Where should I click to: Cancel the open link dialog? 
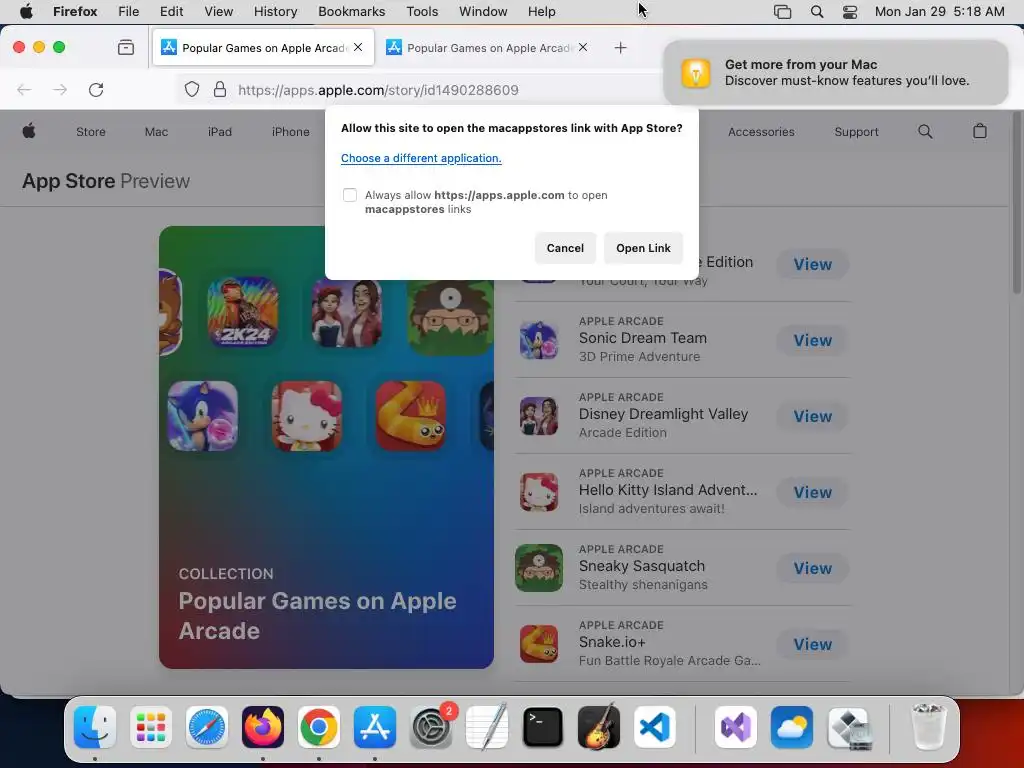click(x=565, y=248)
